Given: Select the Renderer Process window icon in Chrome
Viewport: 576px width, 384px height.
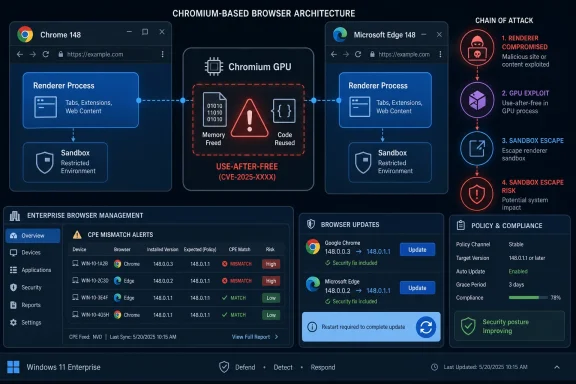Looking at the screenshot, I should click(x=46, y=107).
